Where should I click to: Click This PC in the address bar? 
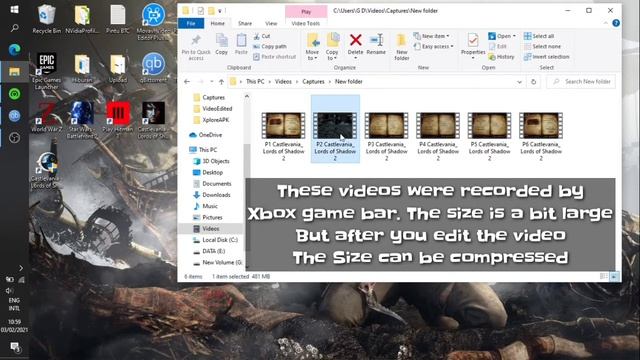tap(255, 82)
